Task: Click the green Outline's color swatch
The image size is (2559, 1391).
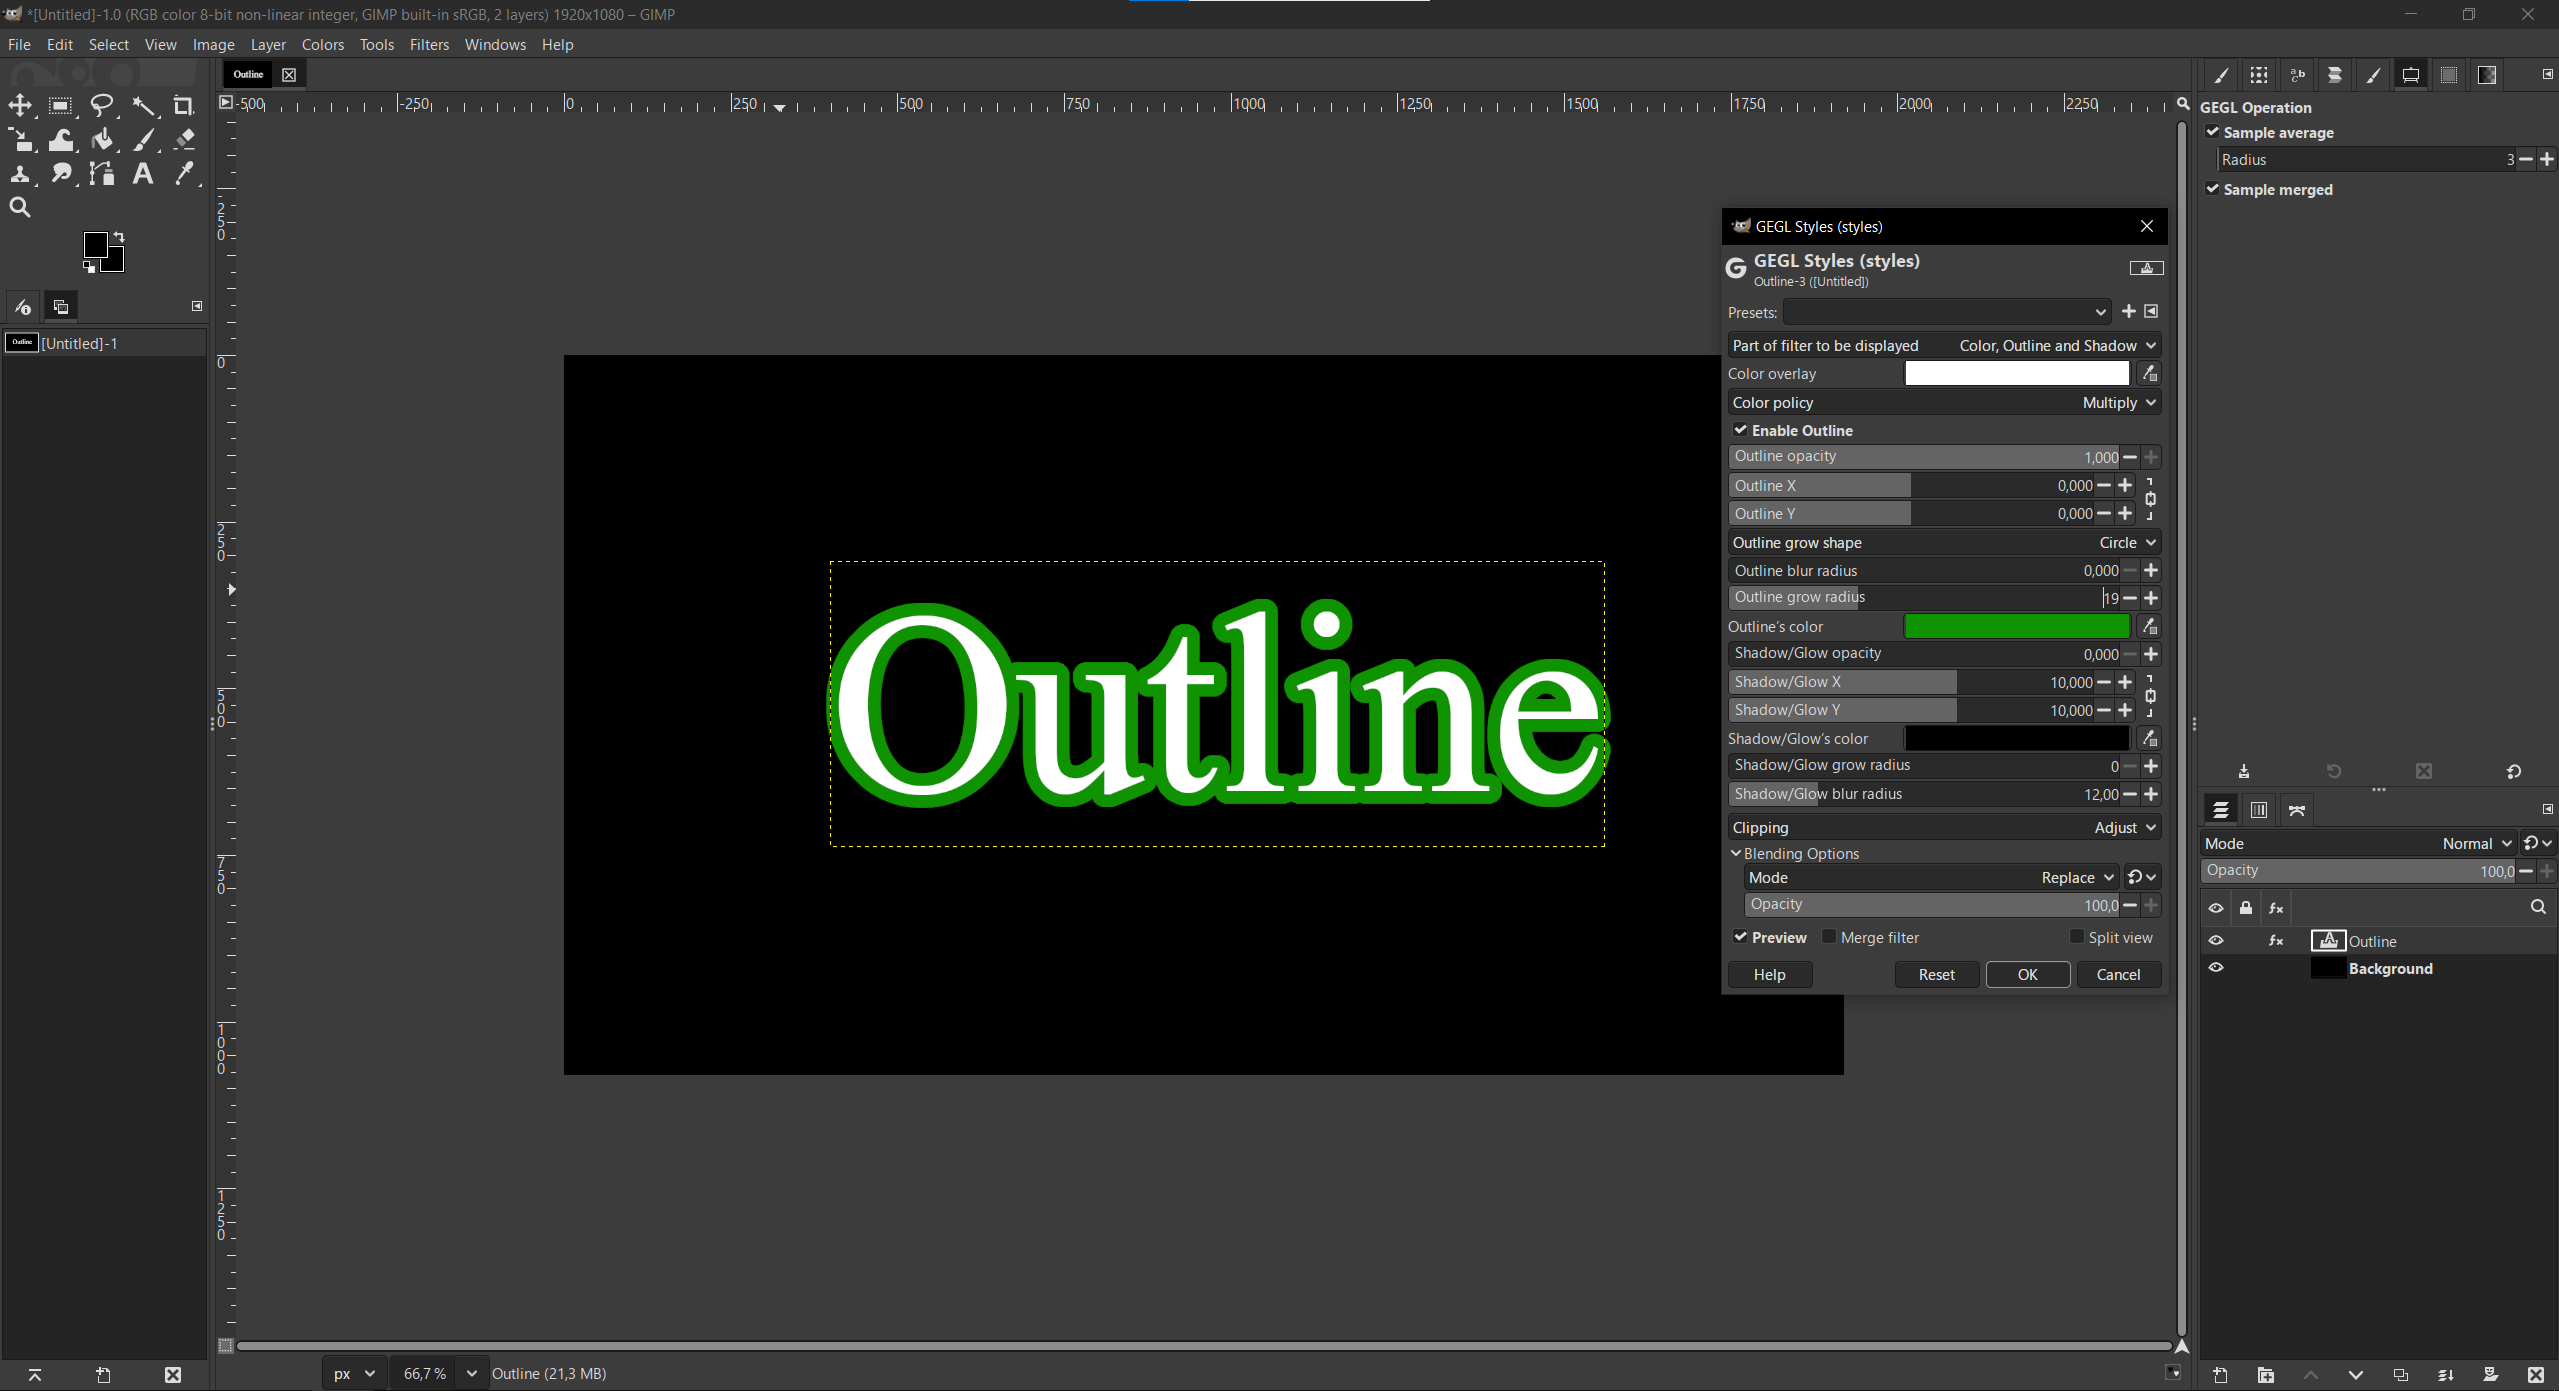Action: (2016, 626)
